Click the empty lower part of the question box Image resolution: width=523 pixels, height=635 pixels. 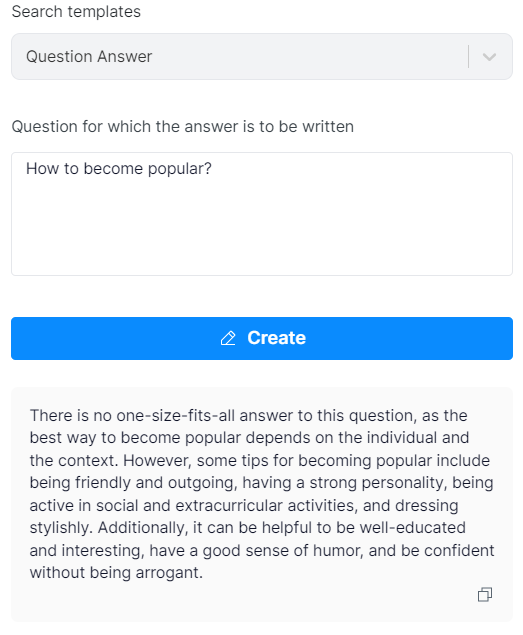pos(262,239)
